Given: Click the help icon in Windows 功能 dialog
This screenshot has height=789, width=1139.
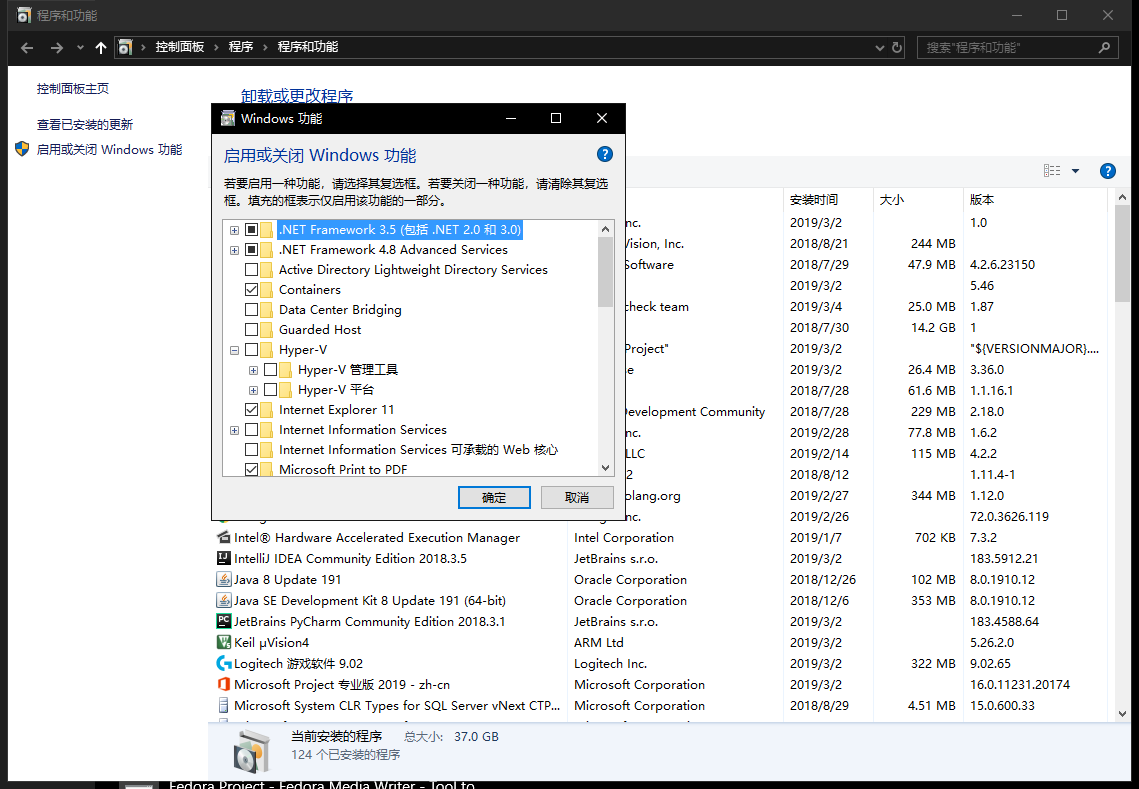Looking at the screenshot, I should pos(604,154).
